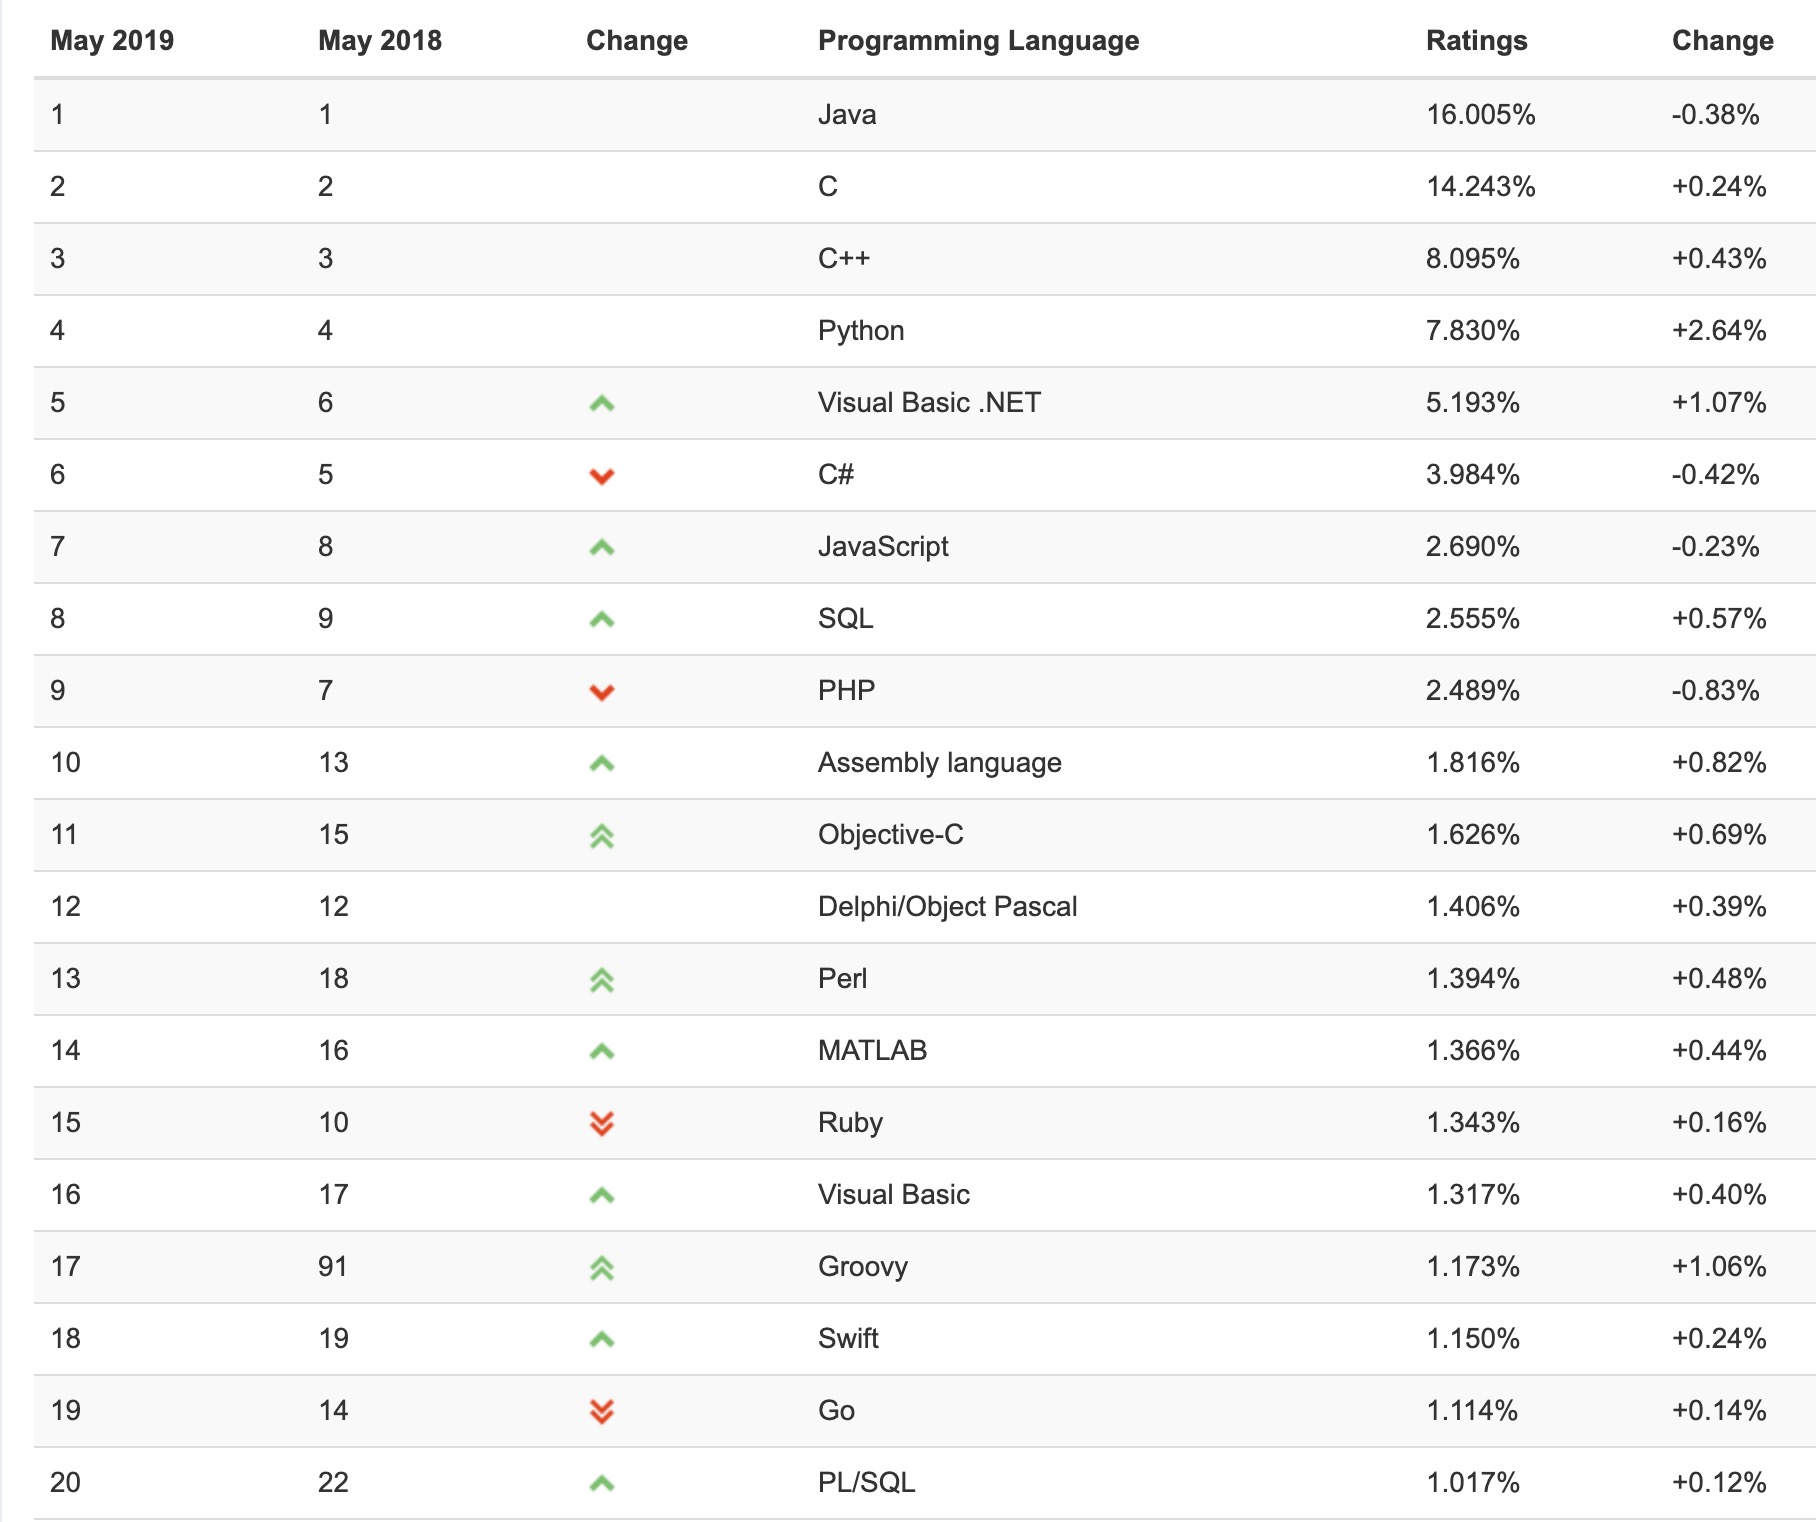Click red down arrow in C# row
This screenshot has height=1522, width=1816.
pyautogui.click(x=601, y=476)
